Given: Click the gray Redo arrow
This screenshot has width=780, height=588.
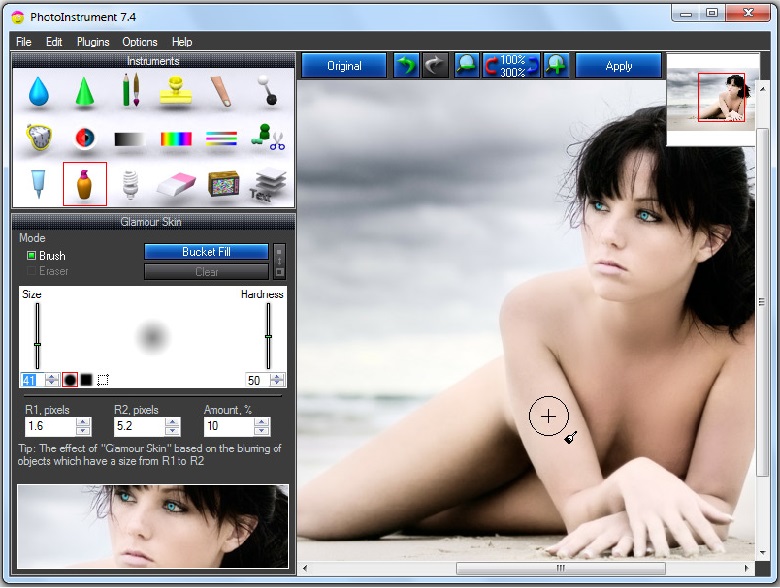Looking at the screenshot, I should (x=435, y=65).
